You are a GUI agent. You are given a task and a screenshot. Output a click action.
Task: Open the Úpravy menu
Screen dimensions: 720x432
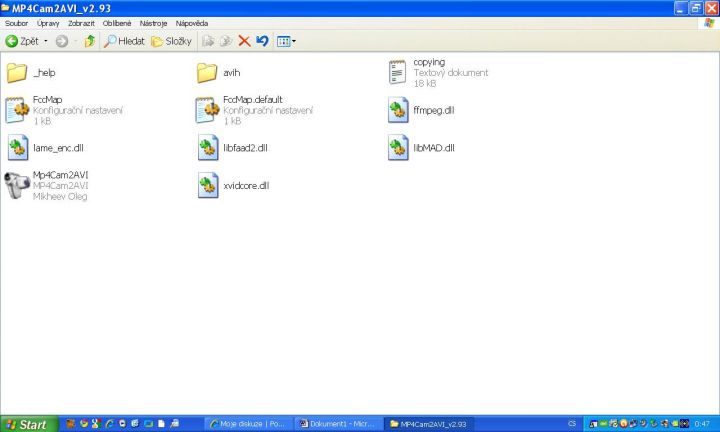(48, 23)
